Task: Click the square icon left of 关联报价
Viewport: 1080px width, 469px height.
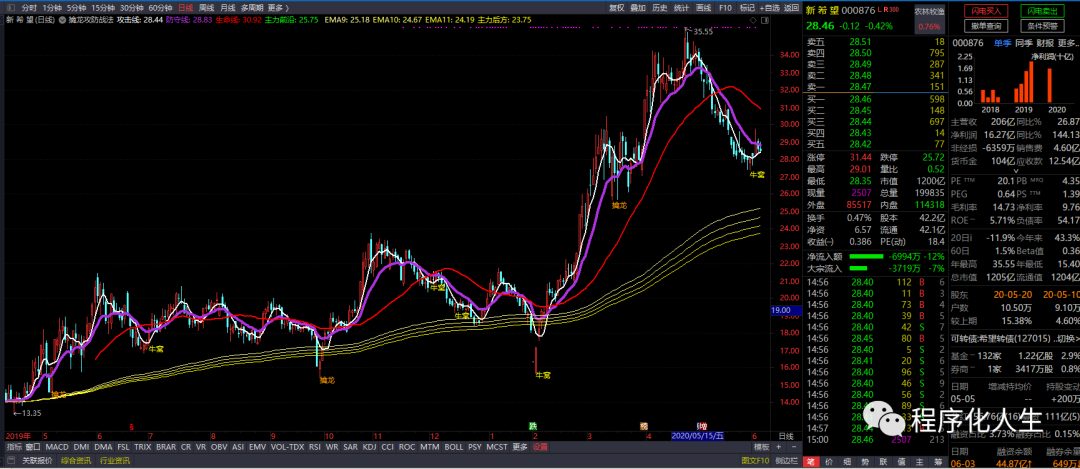Action: coord(12,459)
